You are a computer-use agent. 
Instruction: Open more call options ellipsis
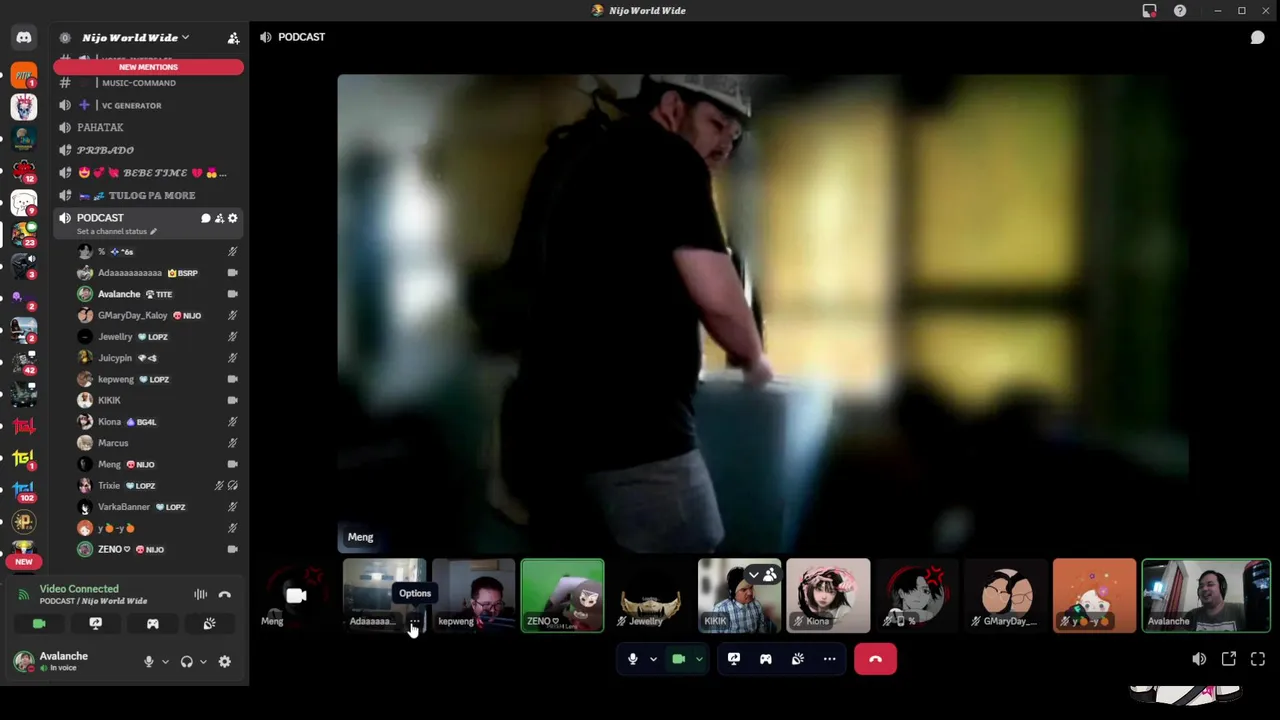(x=830, y=659)
